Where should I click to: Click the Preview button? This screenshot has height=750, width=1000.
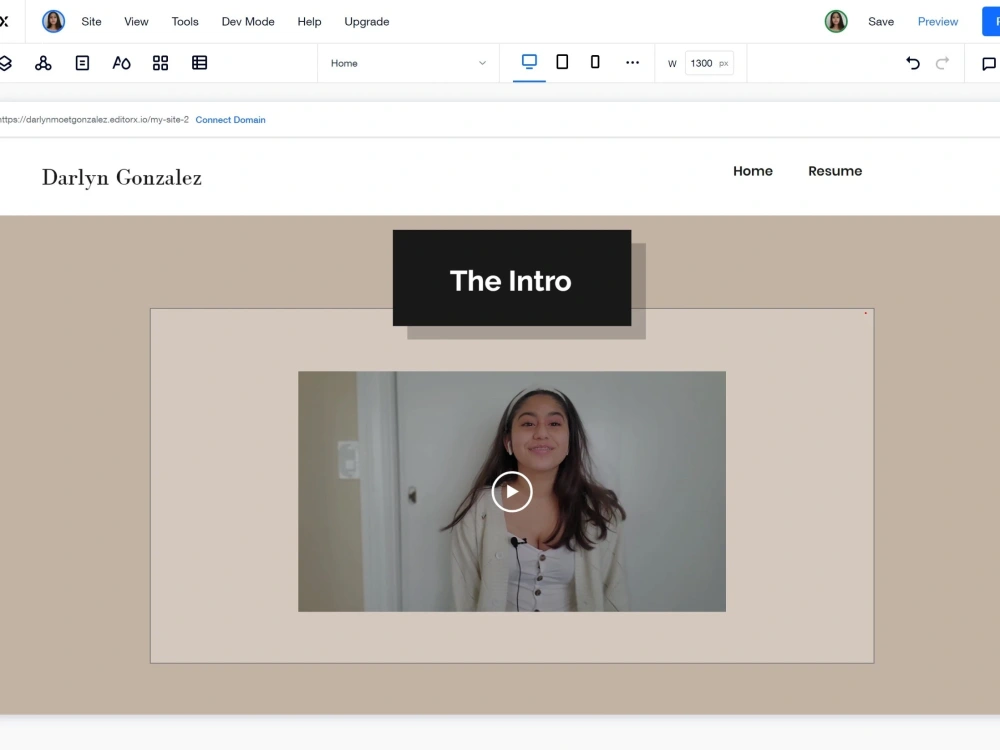coord(938,22)
